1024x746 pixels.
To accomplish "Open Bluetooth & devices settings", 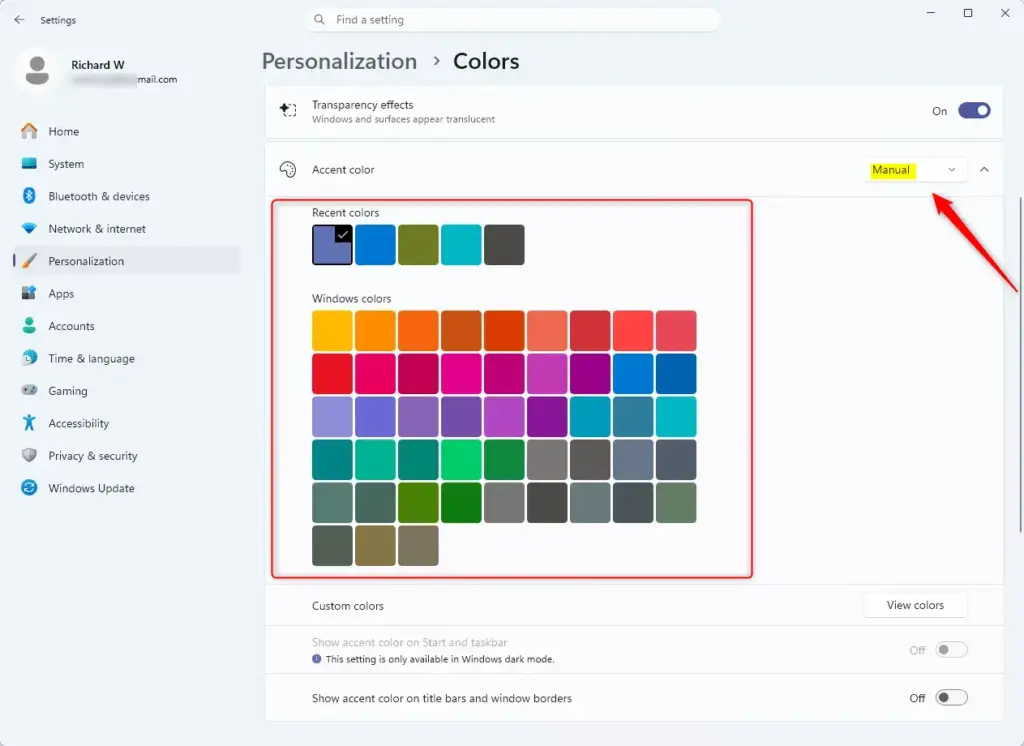I will (x=127, y=196).
